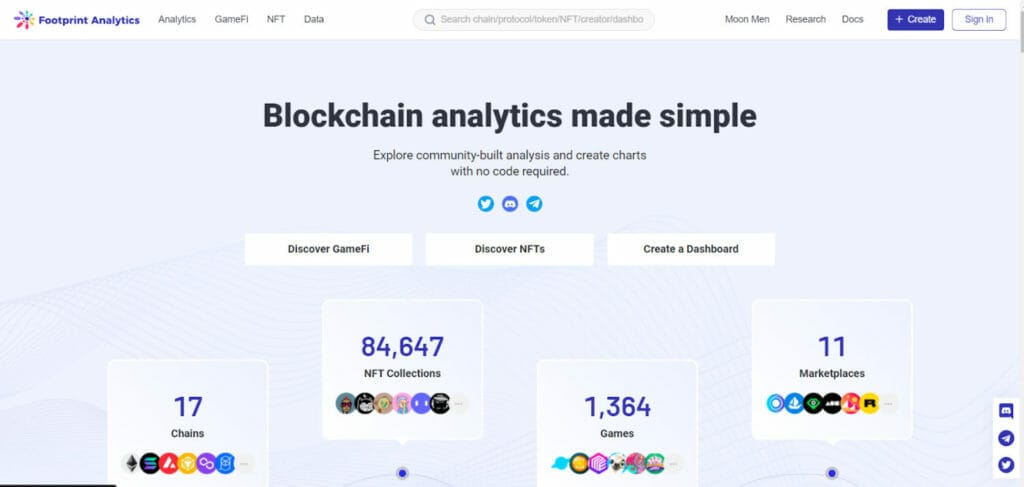Open the Discord icon under the headline

pos(510,204)
